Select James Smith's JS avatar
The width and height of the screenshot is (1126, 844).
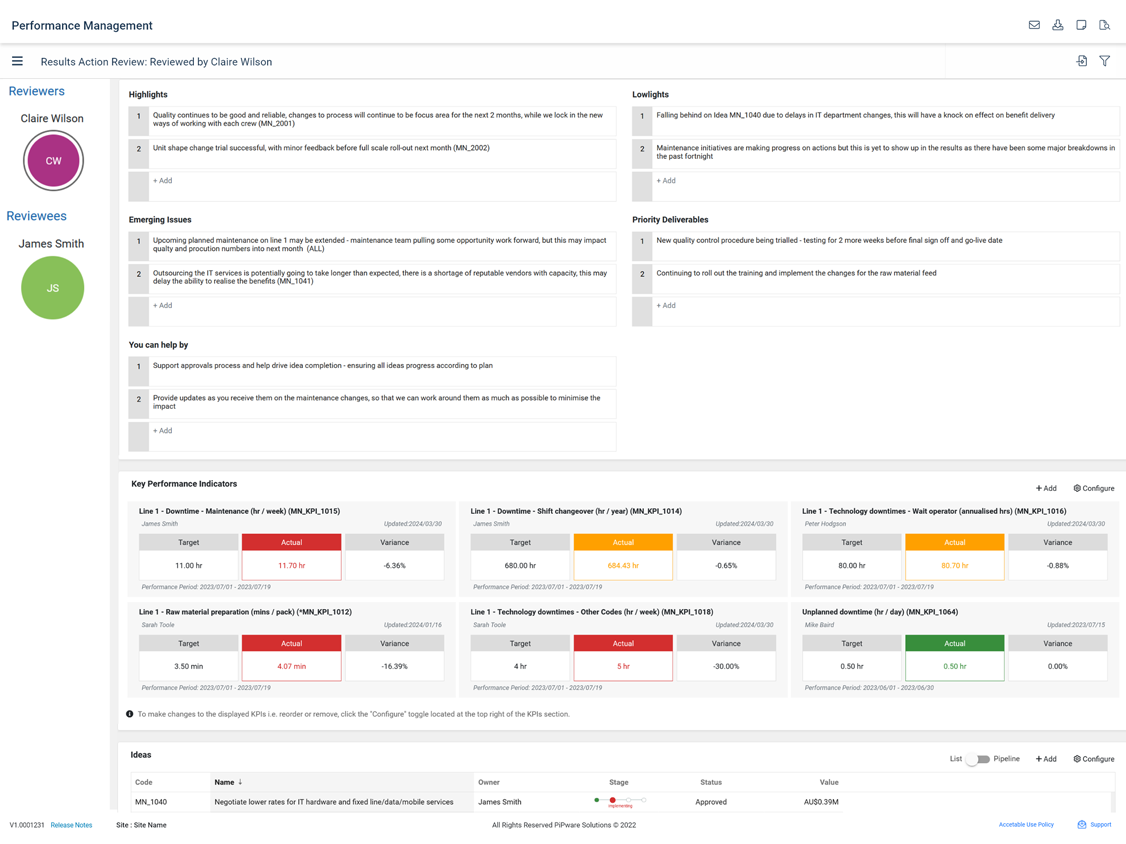click(53, 288)
